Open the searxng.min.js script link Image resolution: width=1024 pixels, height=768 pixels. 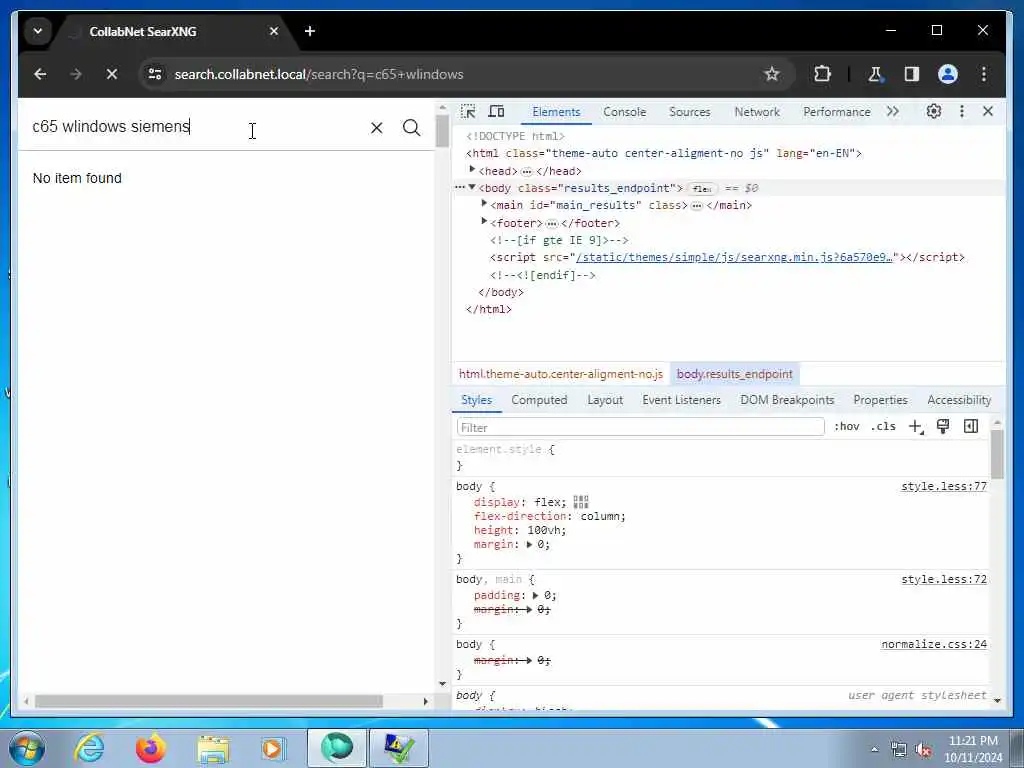click(734, 257)
